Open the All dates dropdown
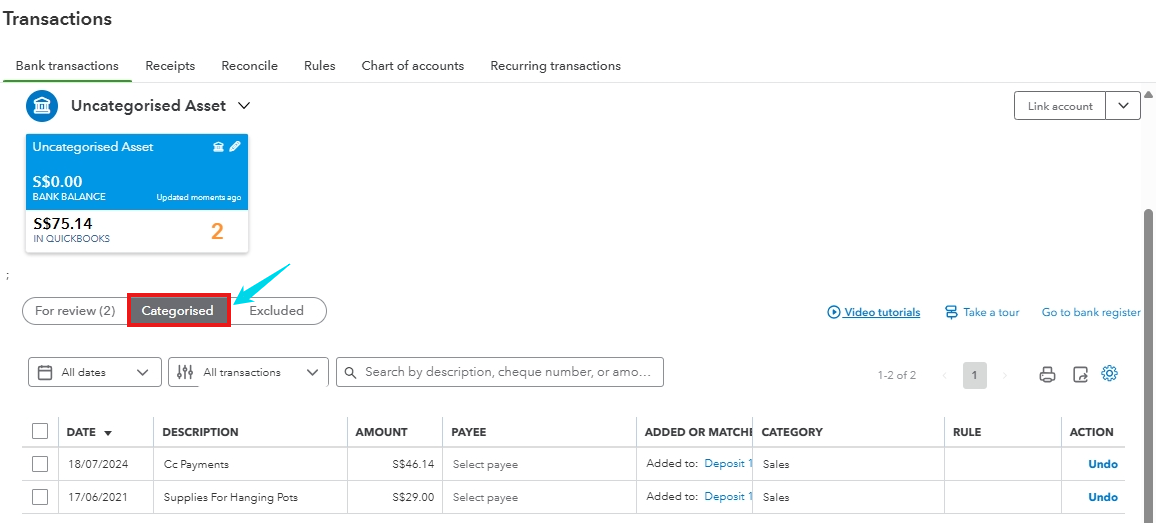Viewport: 1156px width, 523px height. (94, 373)
